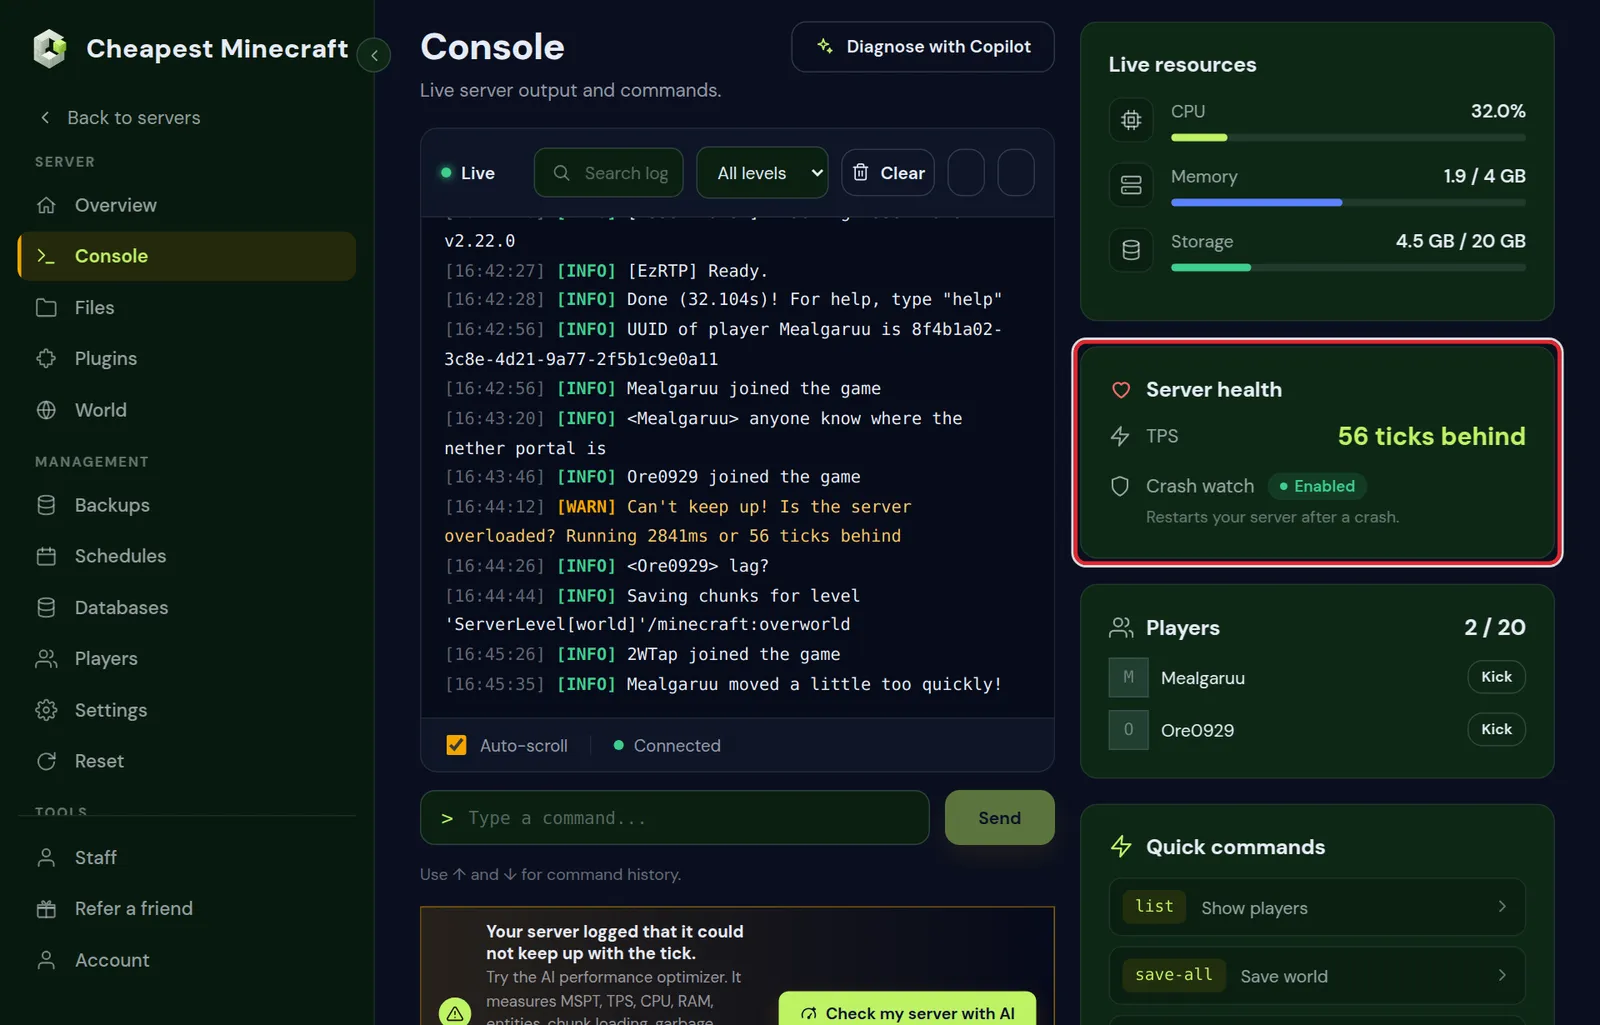Open the Schedules calendar icon
Screen dimensions: 1600x1025
click(x=46, y=556)
